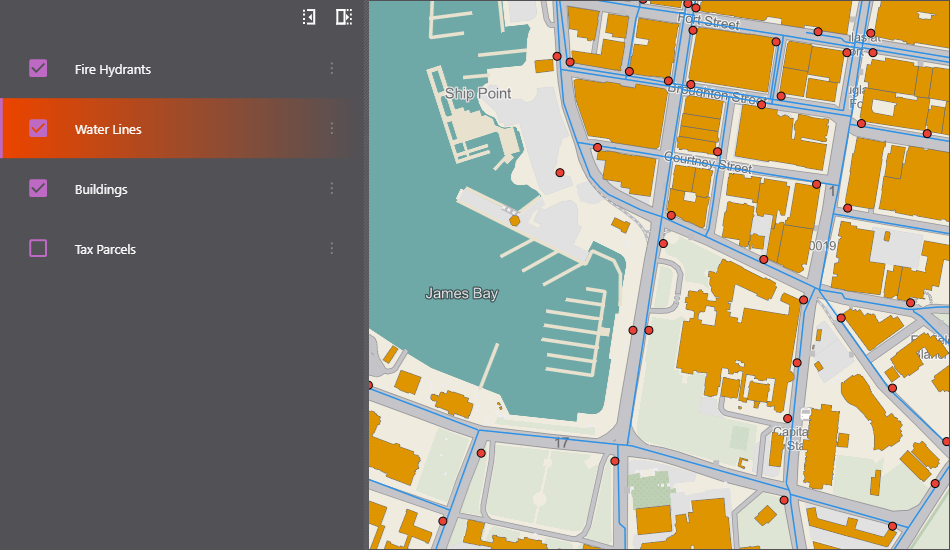Hide the Buildings layer using its checkbox
Screen dimensions: 950x550
coord(38,189)
